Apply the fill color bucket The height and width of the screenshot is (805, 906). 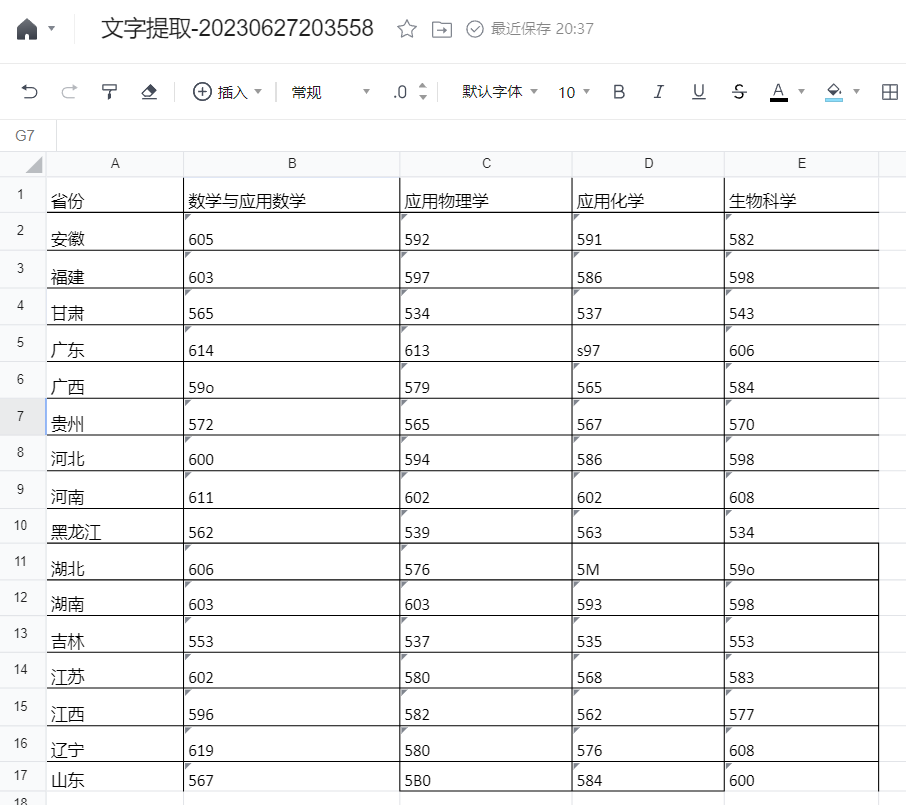(x=834, y=92)
